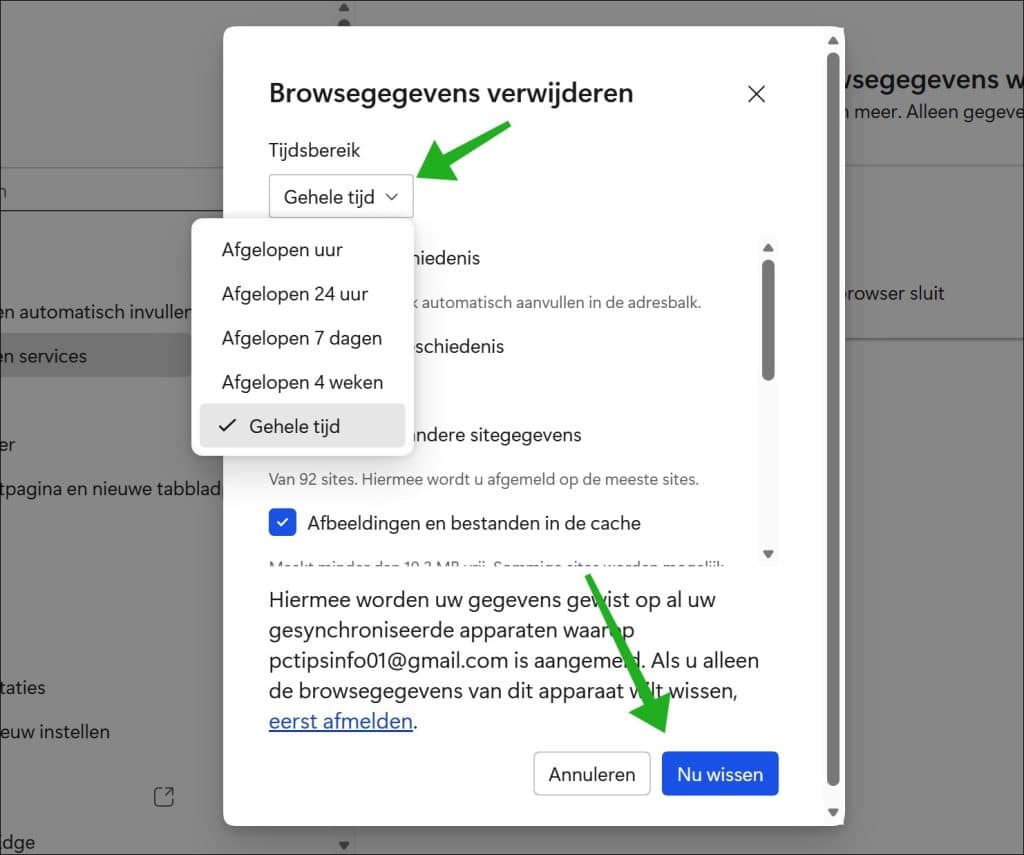This screenshot has height=855, width=1024.
Task: Select "Afgelopen 24 uur" time range option
Action: tap(292, 293)
